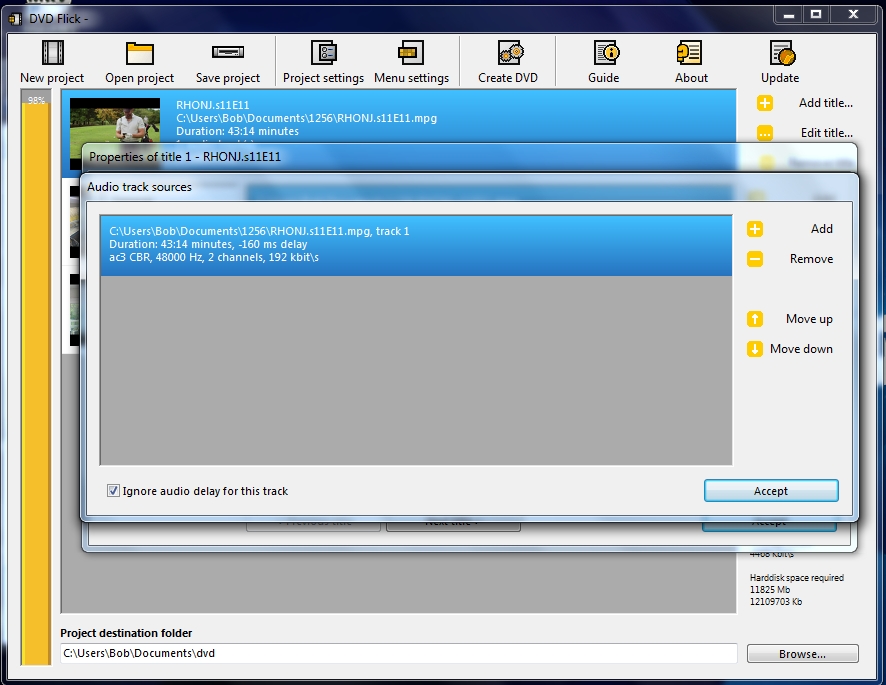Open Project settings icon in toolbar
The width and height of the screenshot is (886, 685).
tap(324, 53)
